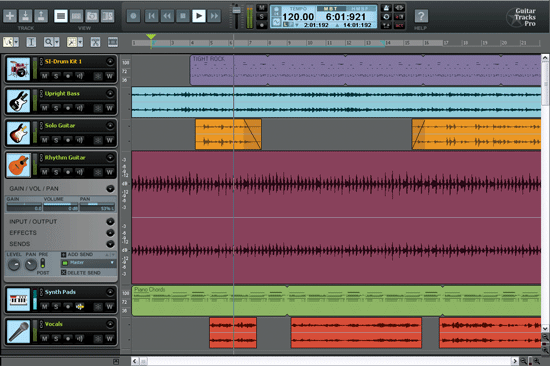Click the horizontal scrollbar right arrow
This screenshot has height=366, width=550.
click(x=514, y=361)
